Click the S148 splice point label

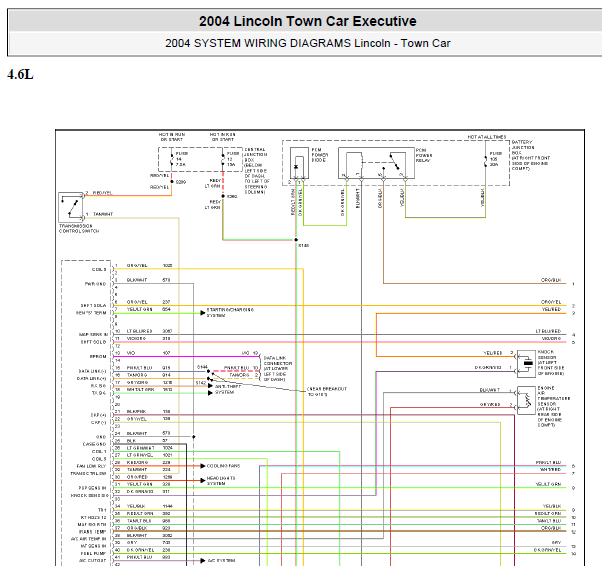[304, 245]
